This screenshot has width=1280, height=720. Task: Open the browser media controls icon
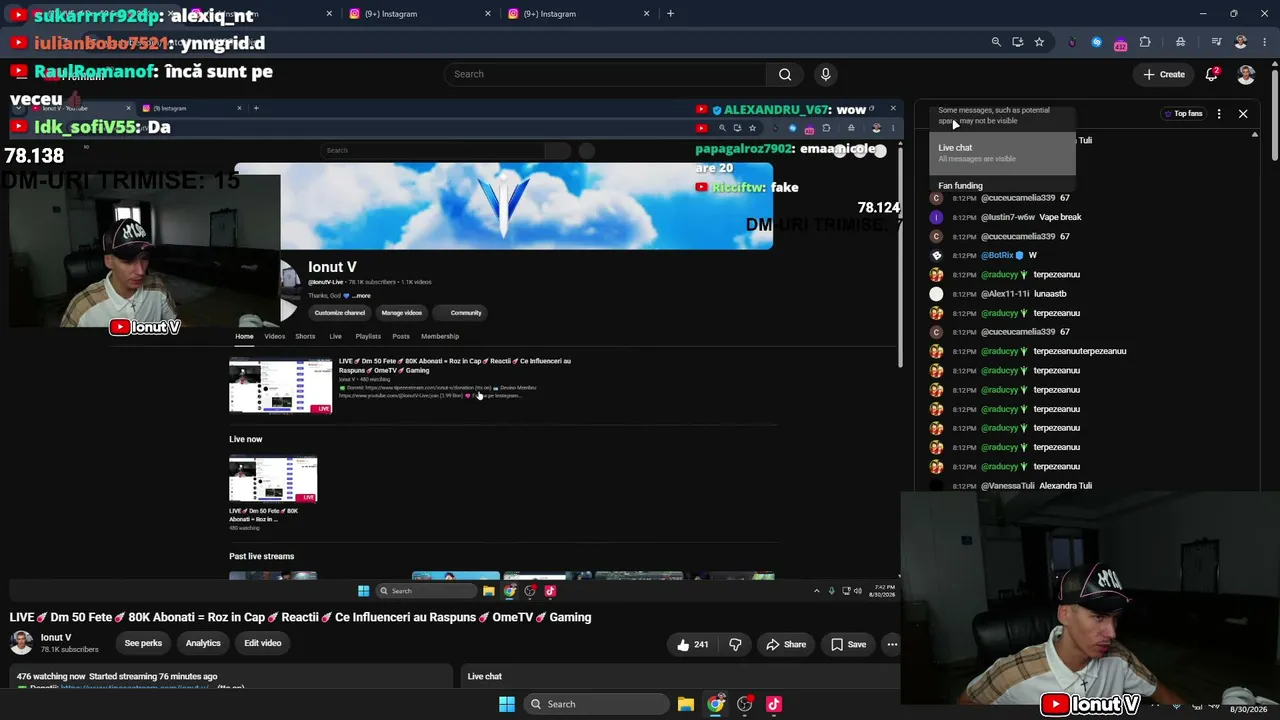[1216, 42]
